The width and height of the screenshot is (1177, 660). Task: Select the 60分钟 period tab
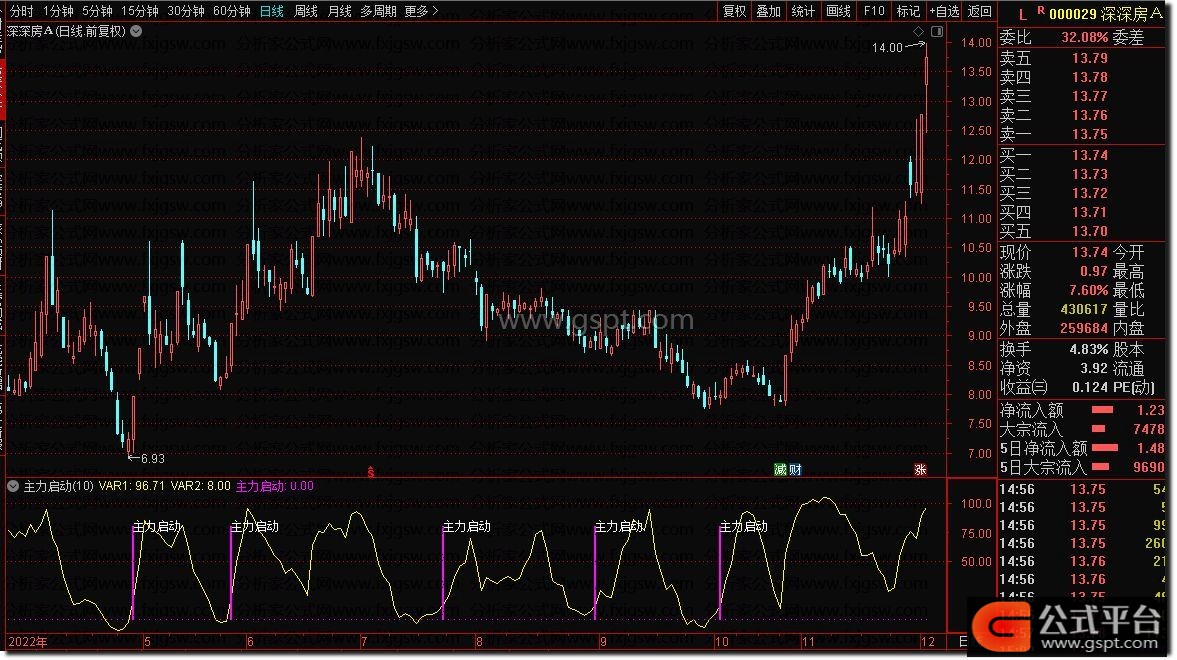point(231,11)
